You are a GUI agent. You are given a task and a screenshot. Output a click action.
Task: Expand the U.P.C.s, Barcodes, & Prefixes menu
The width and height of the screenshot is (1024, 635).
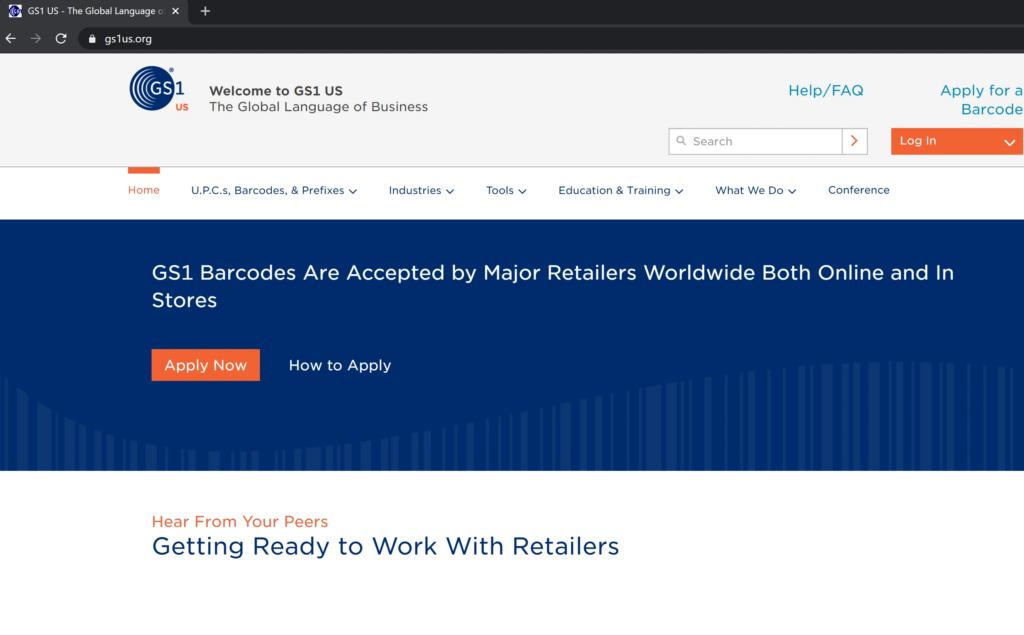tap(274, 190)
